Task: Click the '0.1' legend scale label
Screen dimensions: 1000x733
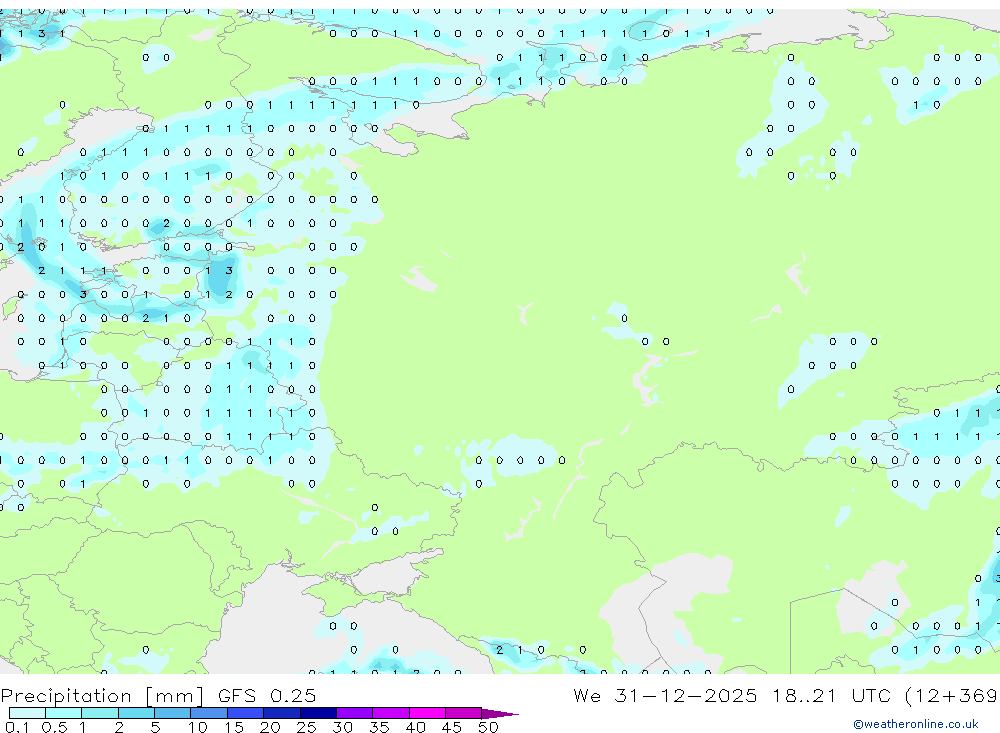Action: tap(17, 727)
